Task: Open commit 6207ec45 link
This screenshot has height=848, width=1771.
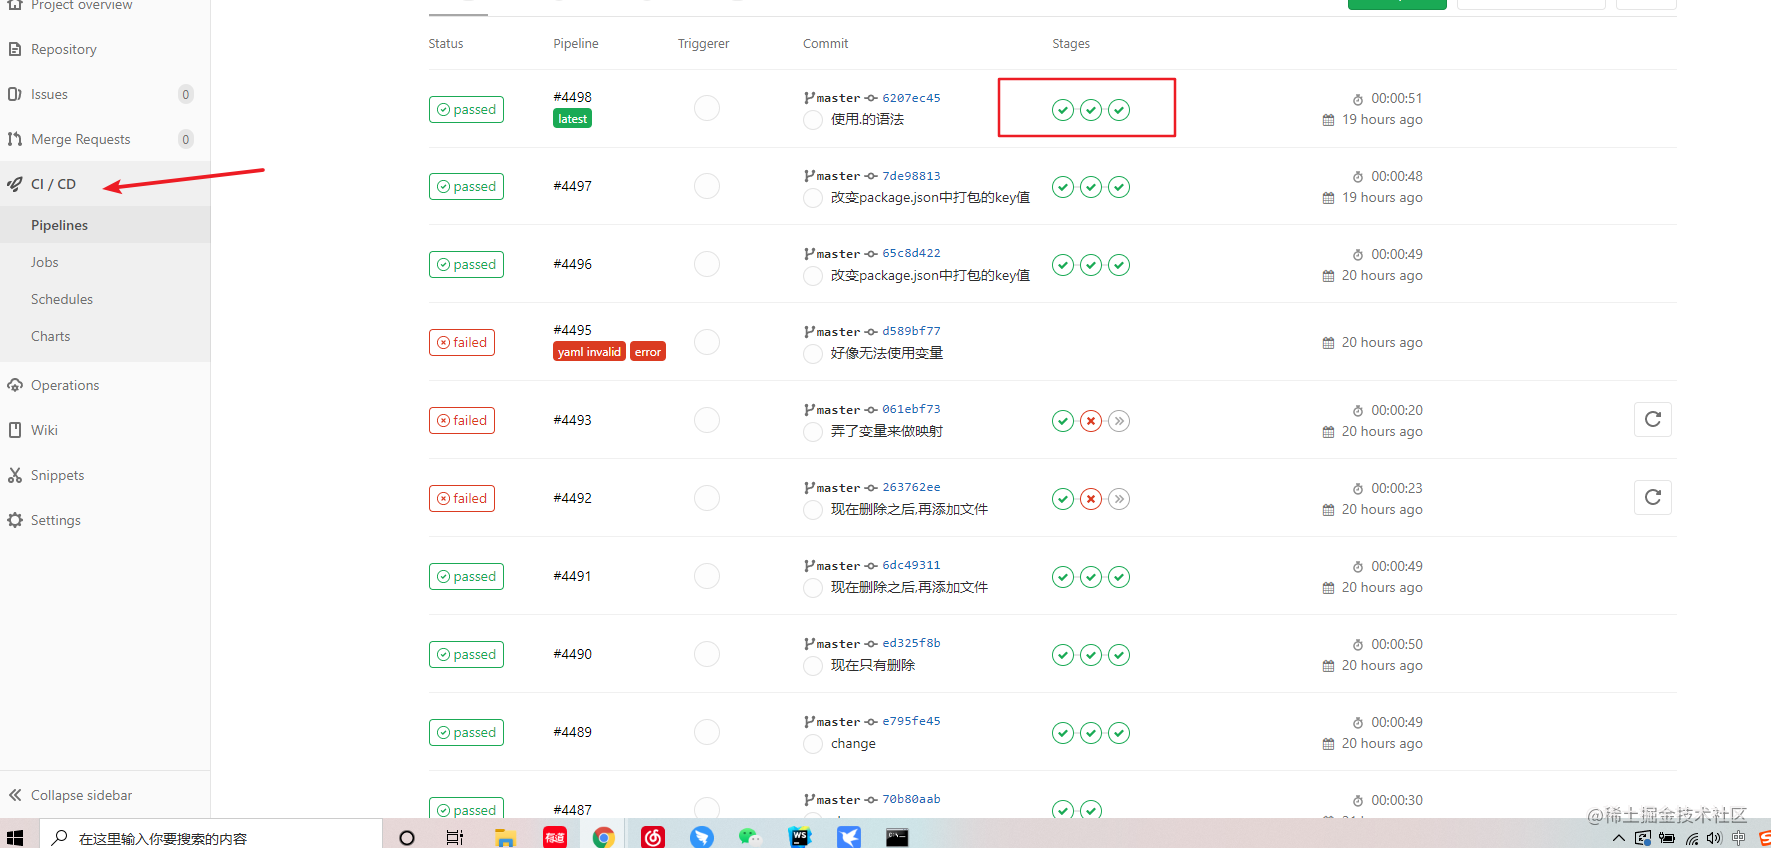Action: (x=911, y=98)
